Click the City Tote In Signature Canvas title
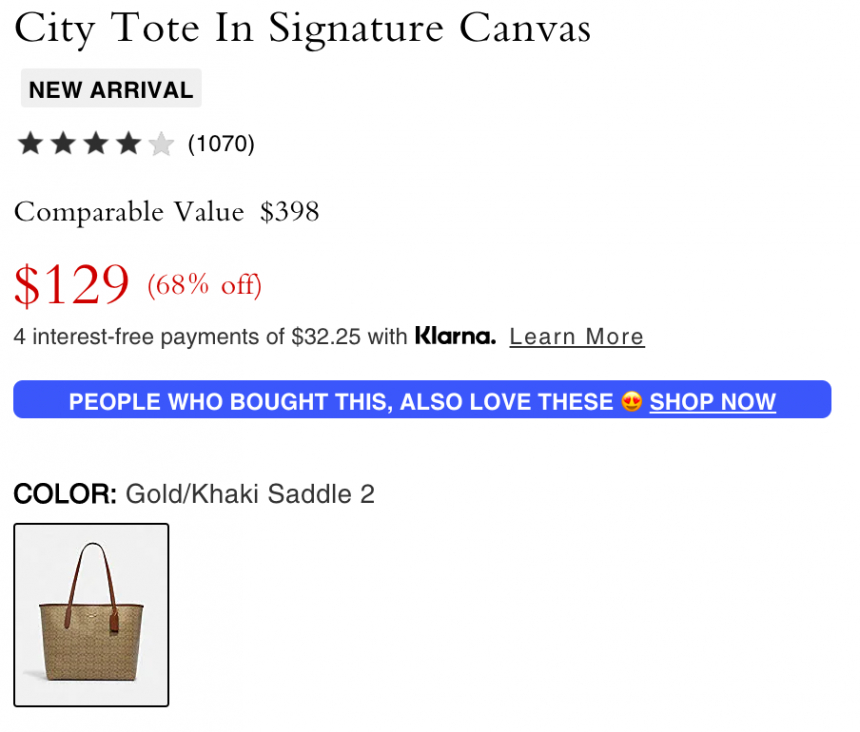This screenshot has height=732, width=860. pyautogui.click(x=302, y=28)
